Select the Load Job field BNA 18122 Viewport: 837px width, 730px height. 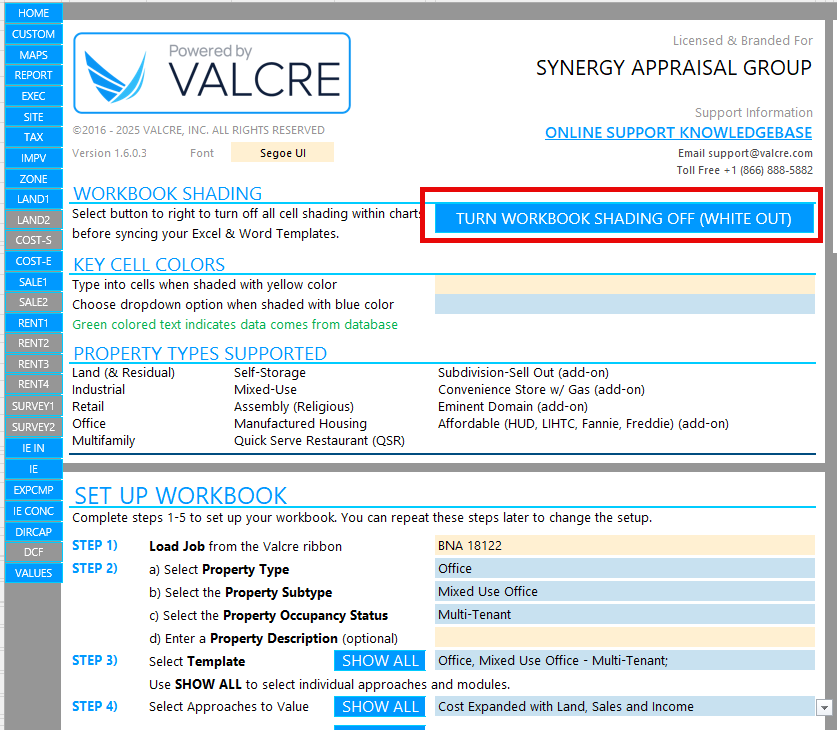coord(625,545)
